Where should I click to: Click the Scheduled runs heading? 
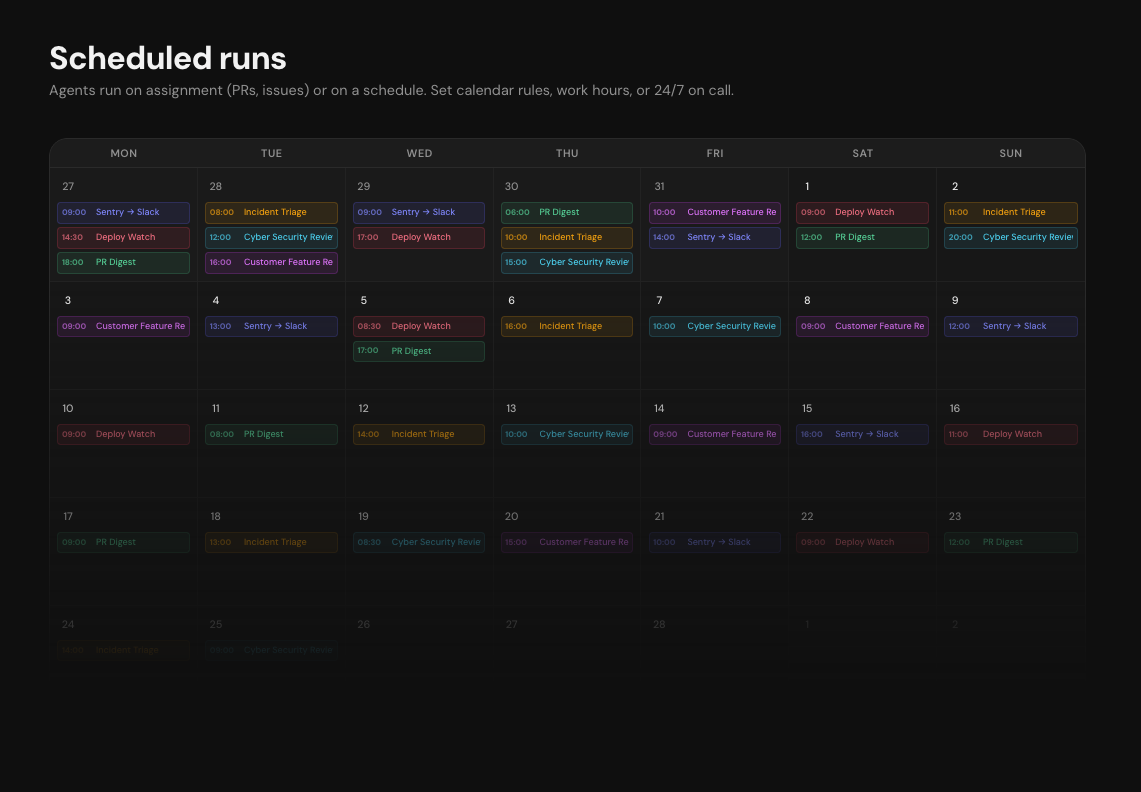(x=167, y=58)
